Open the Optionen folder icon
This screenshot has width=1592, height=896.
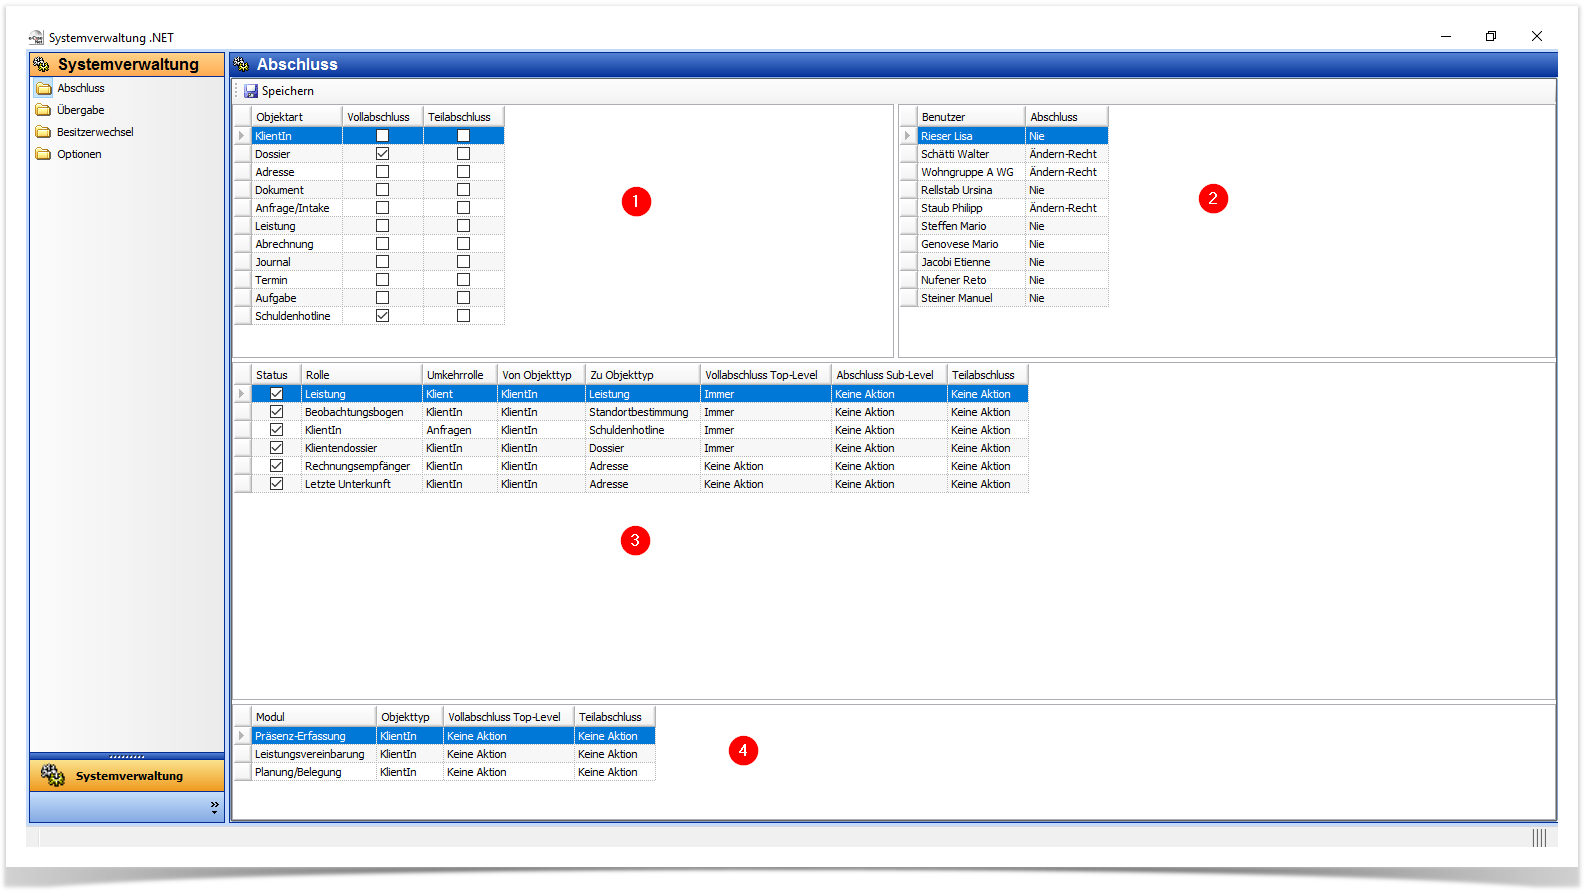(43, 154)
